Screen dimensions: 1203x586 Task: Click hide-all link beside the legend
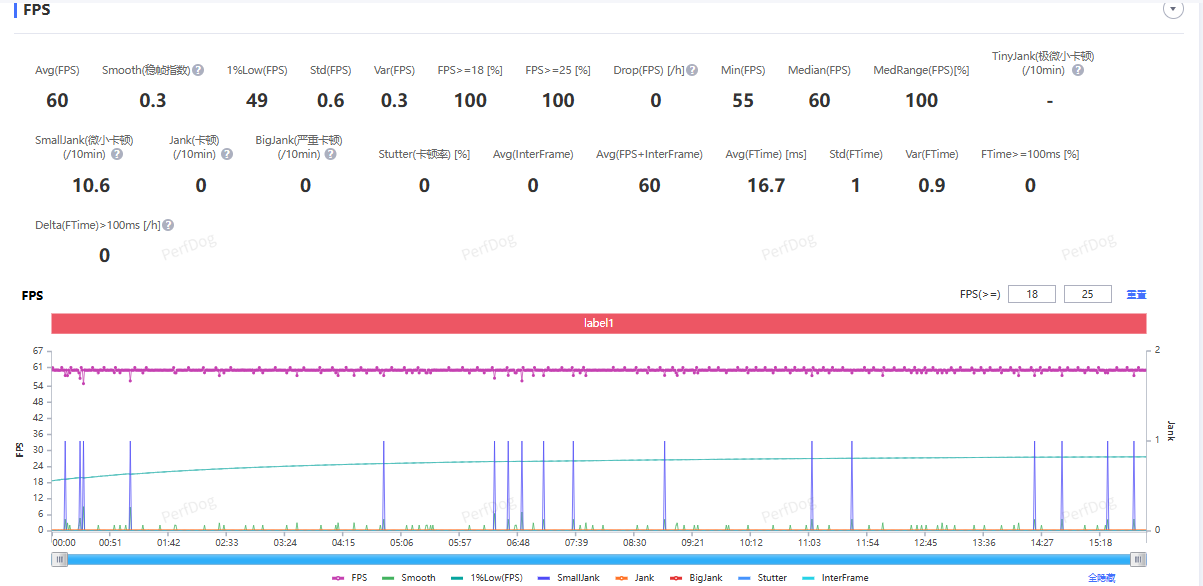click(1102, 578)
